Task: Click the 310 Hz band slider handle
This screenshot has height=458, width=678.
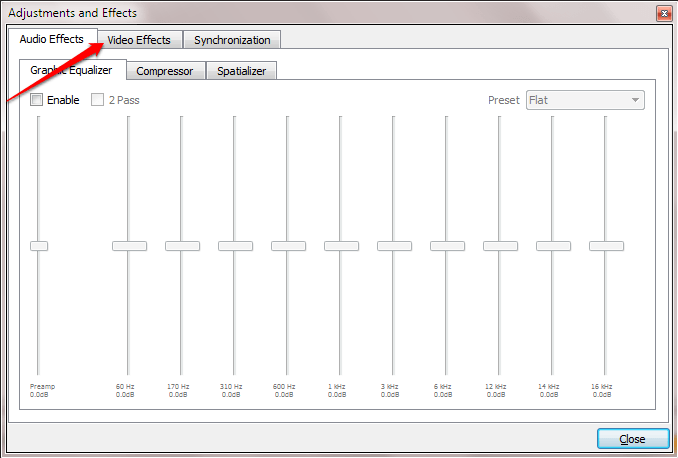Action: coord(235,246)
